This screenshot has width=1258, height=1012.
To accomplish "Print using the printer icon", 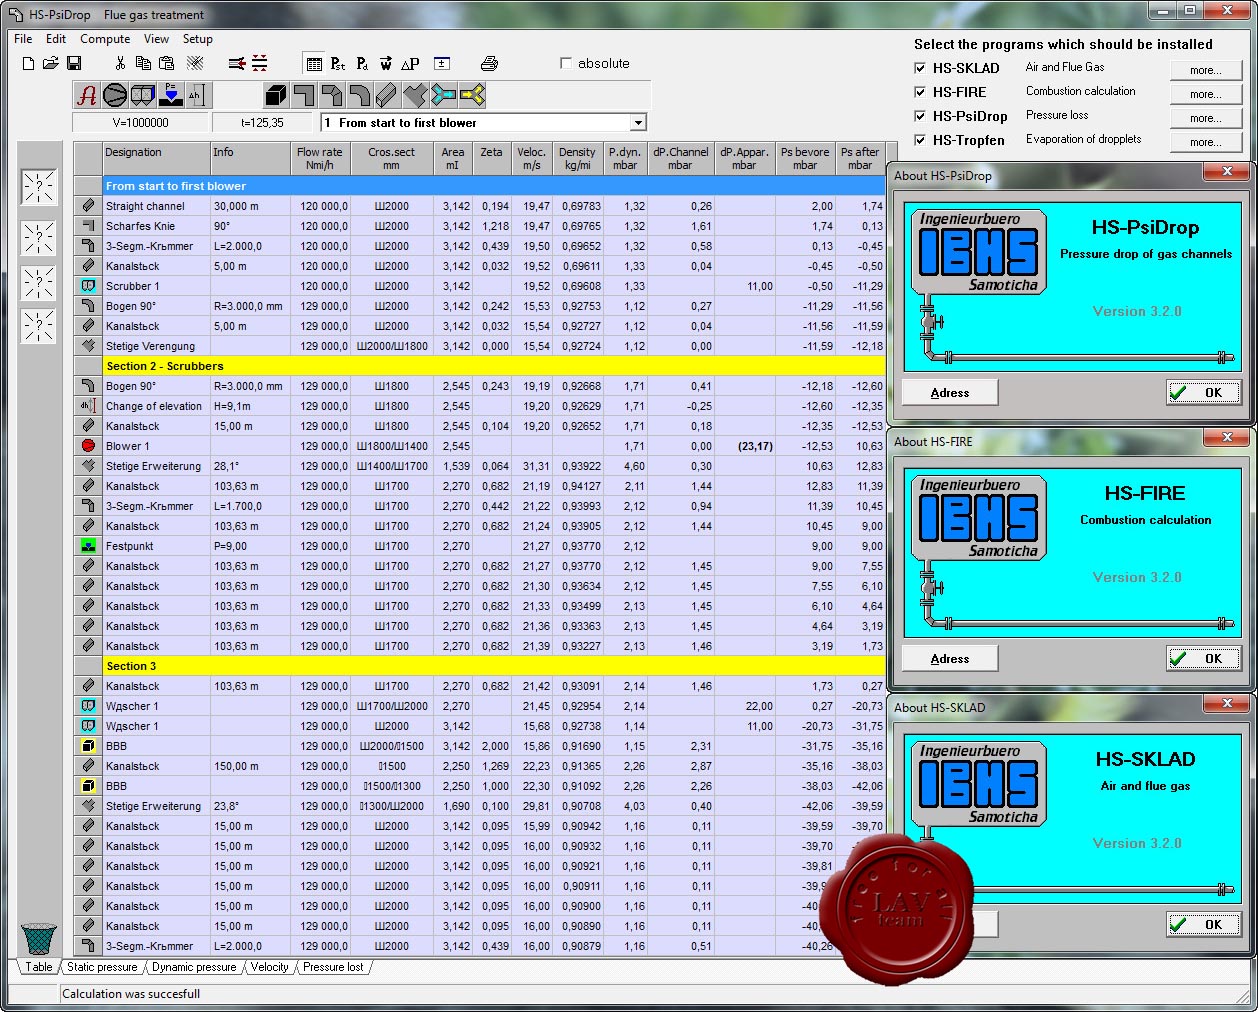I will coord(489,63).
